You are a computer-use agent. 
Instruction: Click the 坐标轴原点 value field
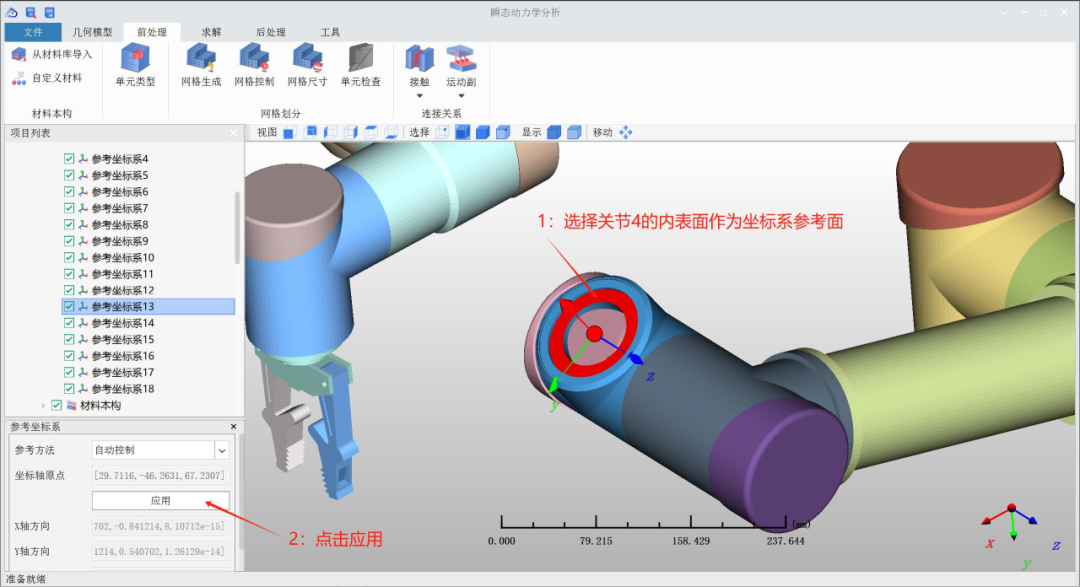[160, 475]
